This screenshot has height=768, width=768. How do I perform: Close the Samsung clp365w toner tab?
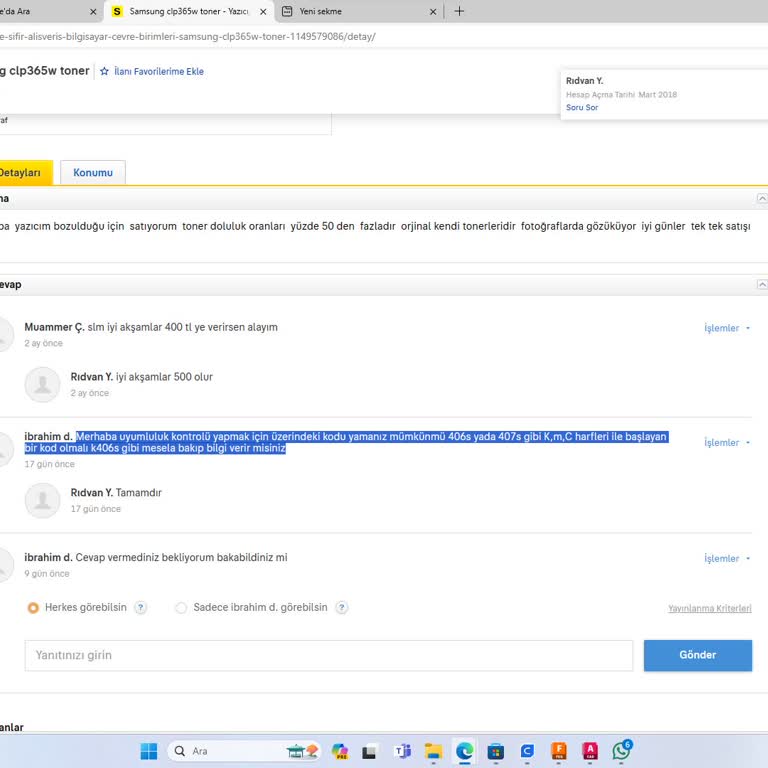(263, 12)
